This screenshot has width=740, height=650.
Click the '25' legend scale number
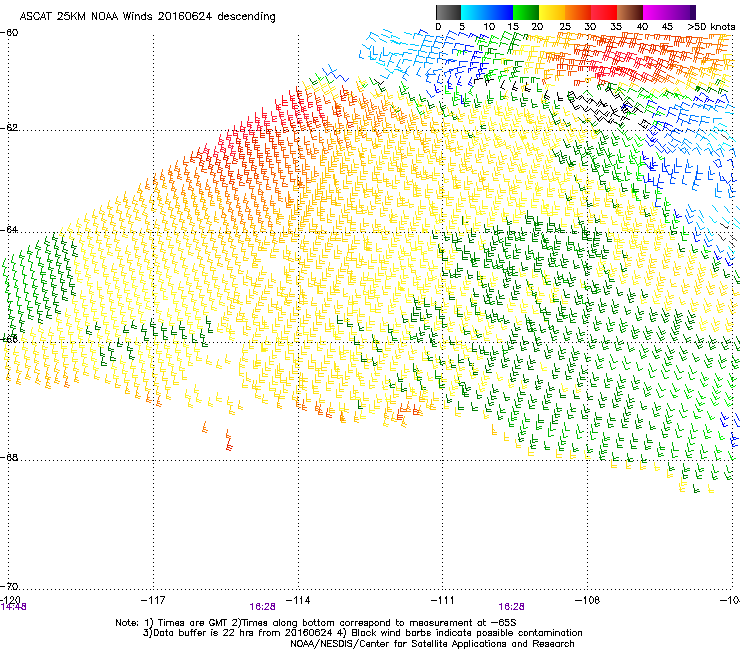[x=565, y=27]
